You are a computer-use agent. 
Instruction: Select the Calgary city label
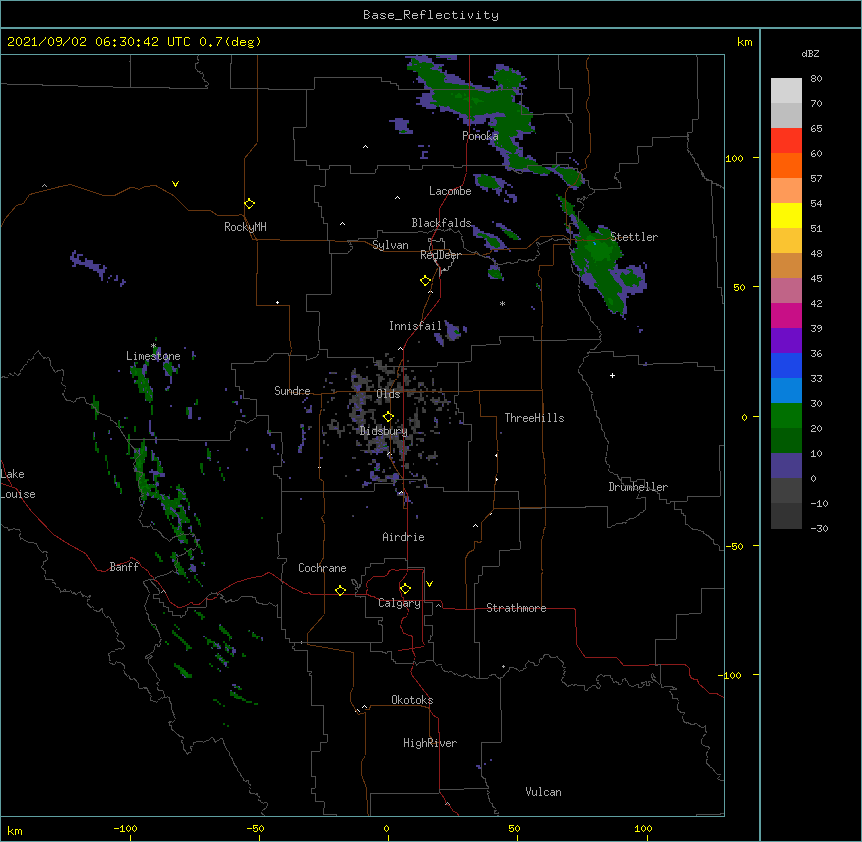pyautogui.click(x=399, y=603)
